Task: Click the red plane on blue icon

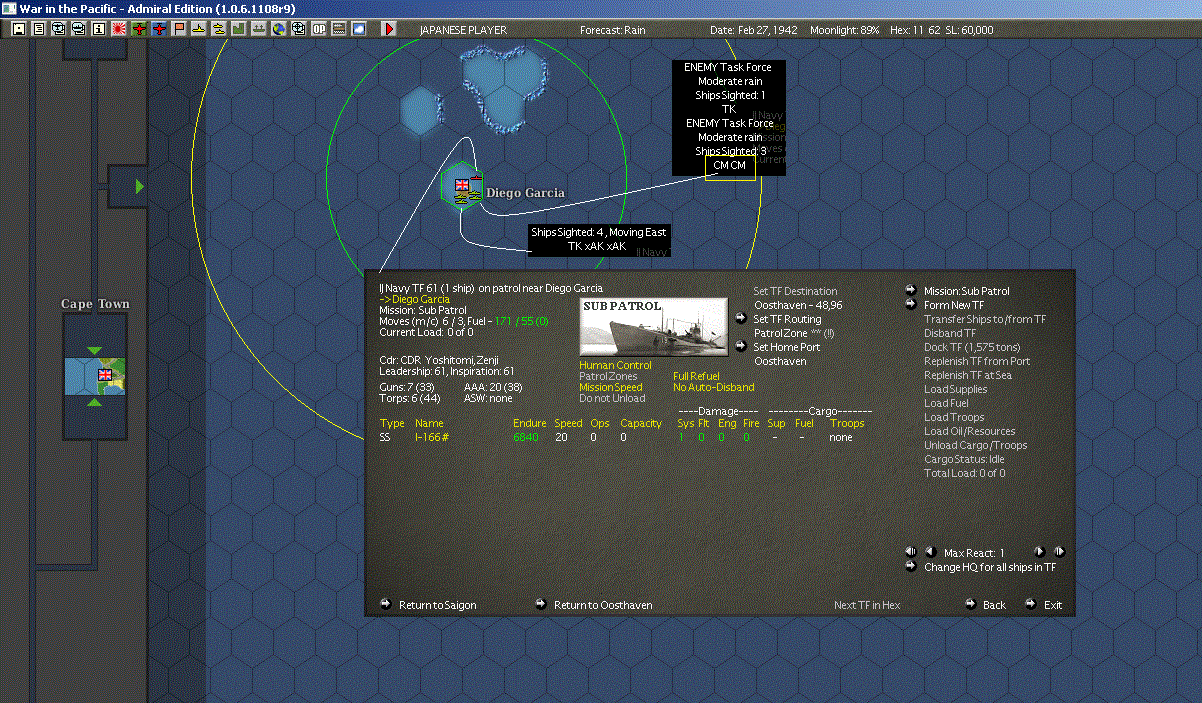Action: (x=159, y=30)
